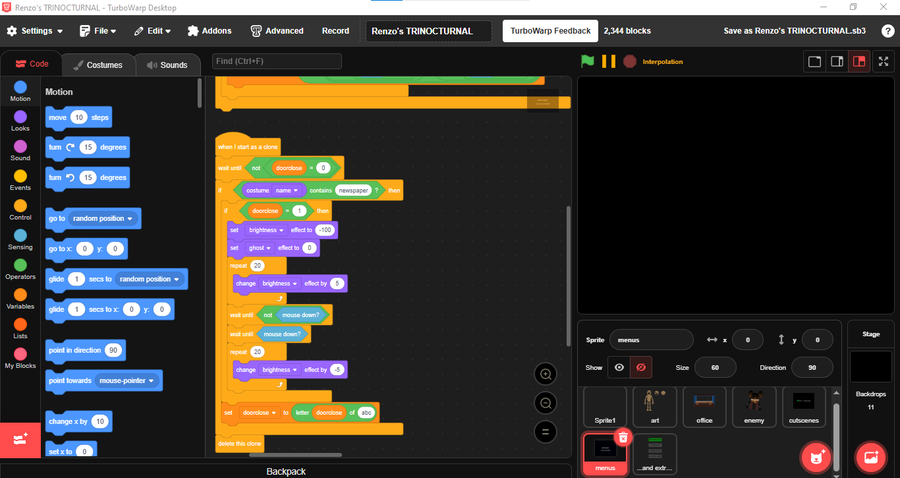Switch to the Code tab
This screenshot has height=478, width=900.
pos(32,64)
